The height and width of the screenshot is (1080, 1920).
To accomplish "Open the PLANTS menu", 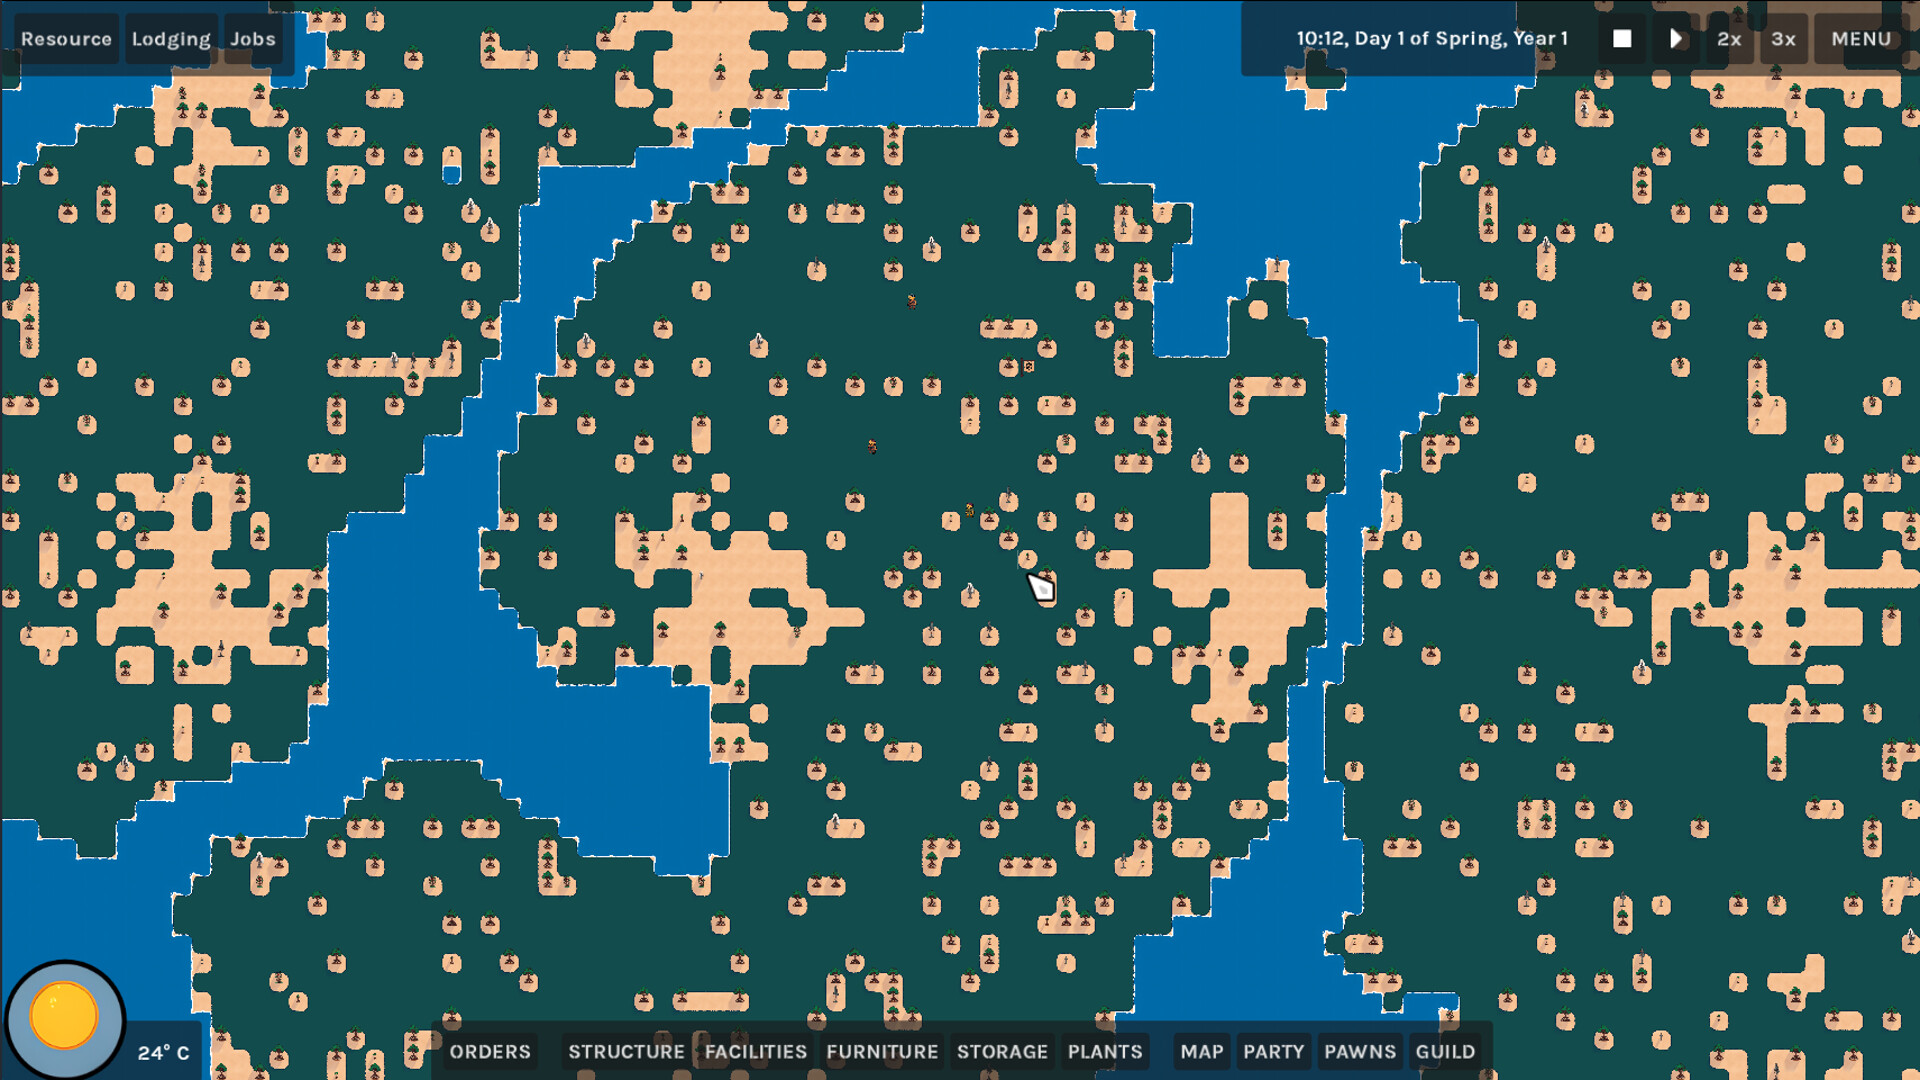I will coord(1106,1051).
